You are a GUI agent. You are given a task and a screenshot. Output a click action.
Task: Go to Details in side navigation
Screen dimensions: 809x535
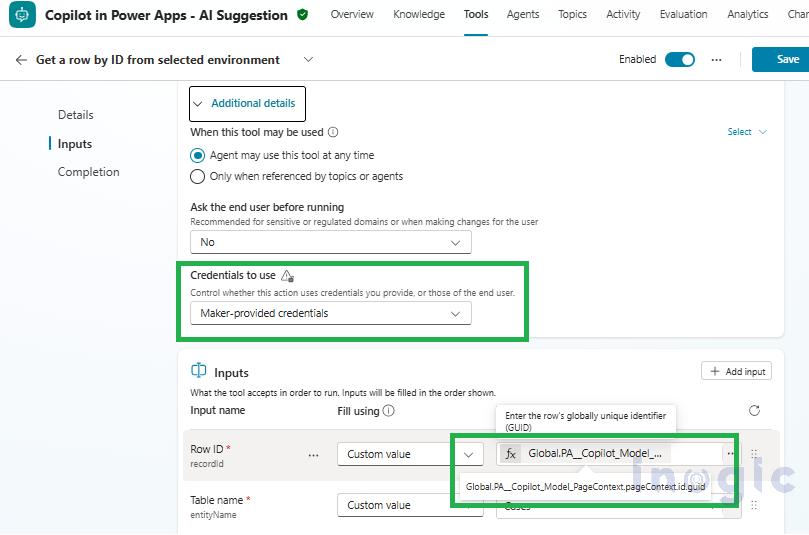75,115
